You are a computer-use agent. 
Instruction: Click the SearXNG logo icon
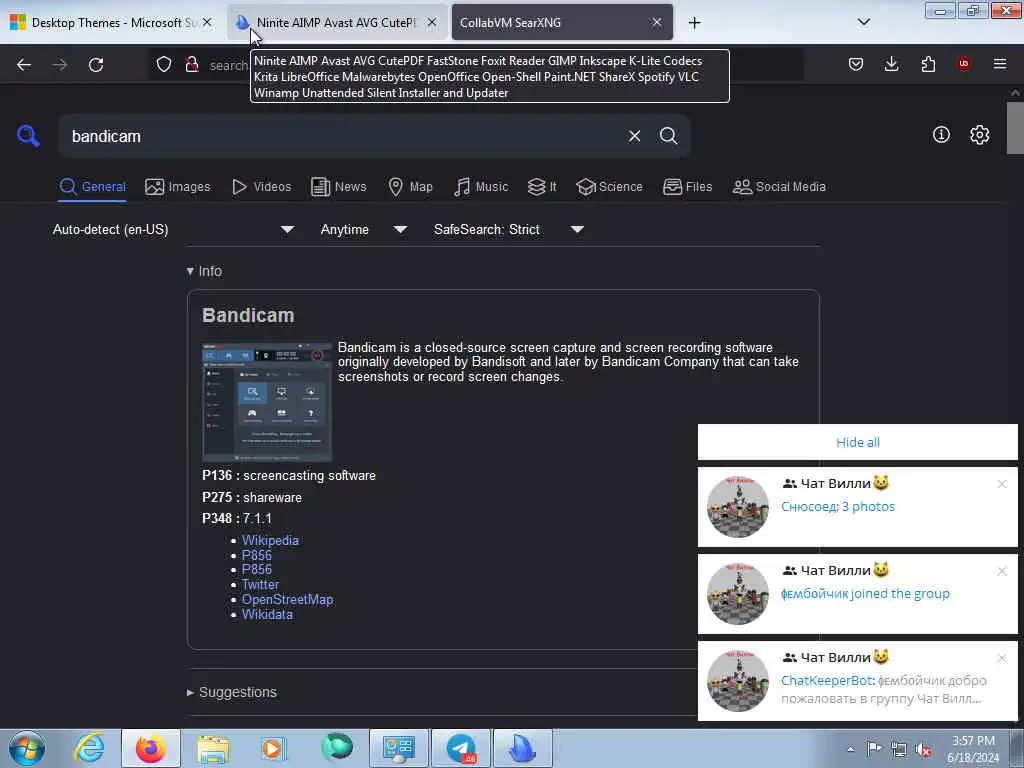click(x=28, y=136)
